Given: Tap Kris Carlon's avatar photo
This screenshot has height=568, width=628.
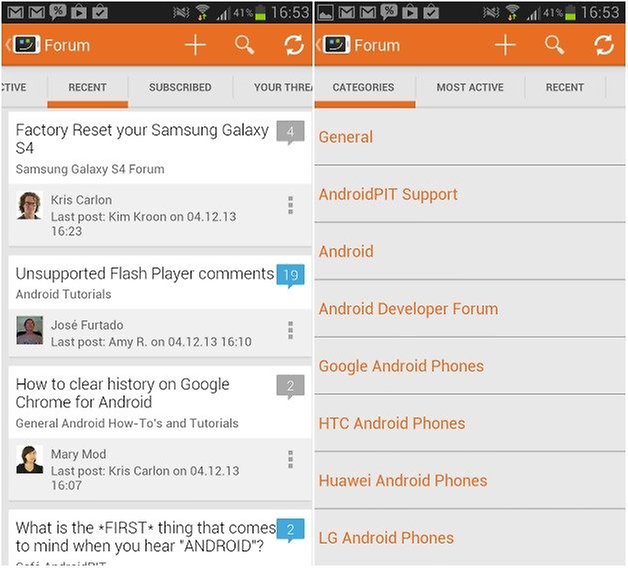Looking at the screenshot, I should 29,206.
